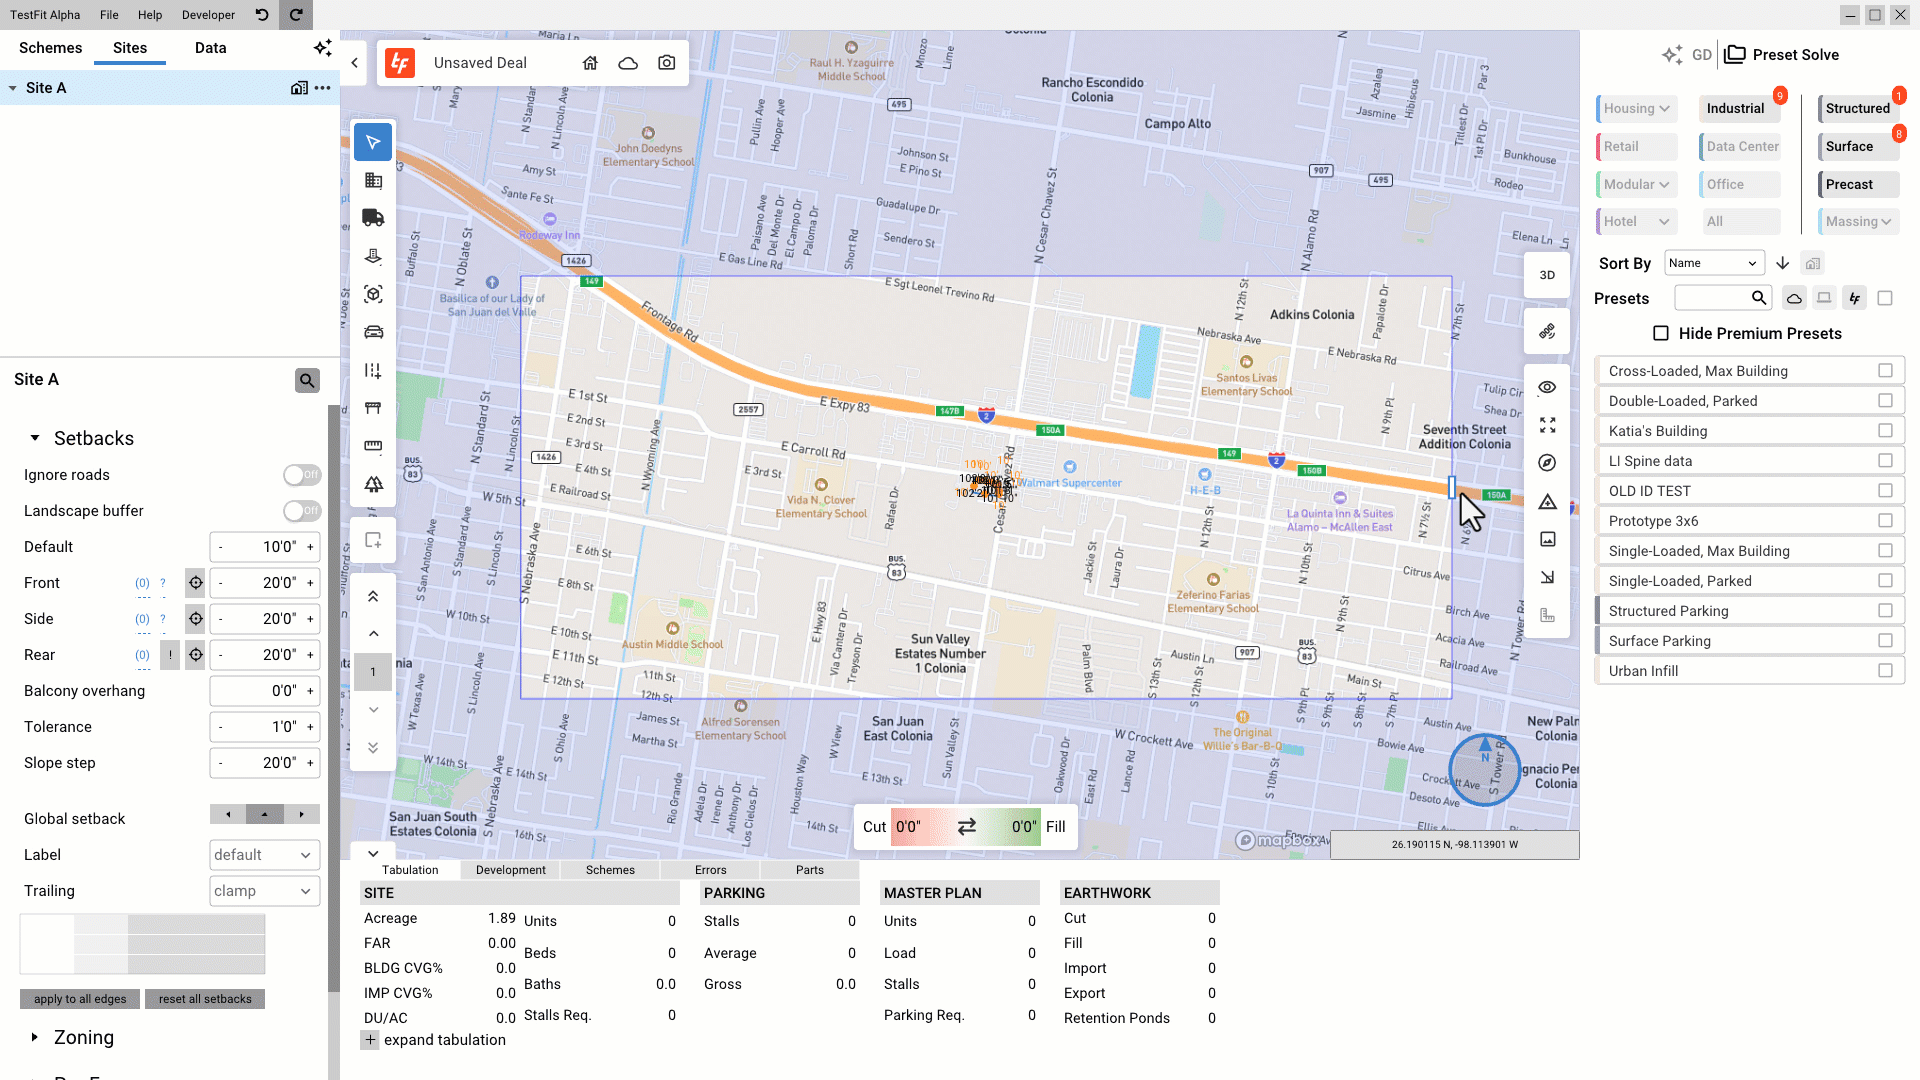
Task: Select the truck industrial tool icon
Action: point(373,218)
